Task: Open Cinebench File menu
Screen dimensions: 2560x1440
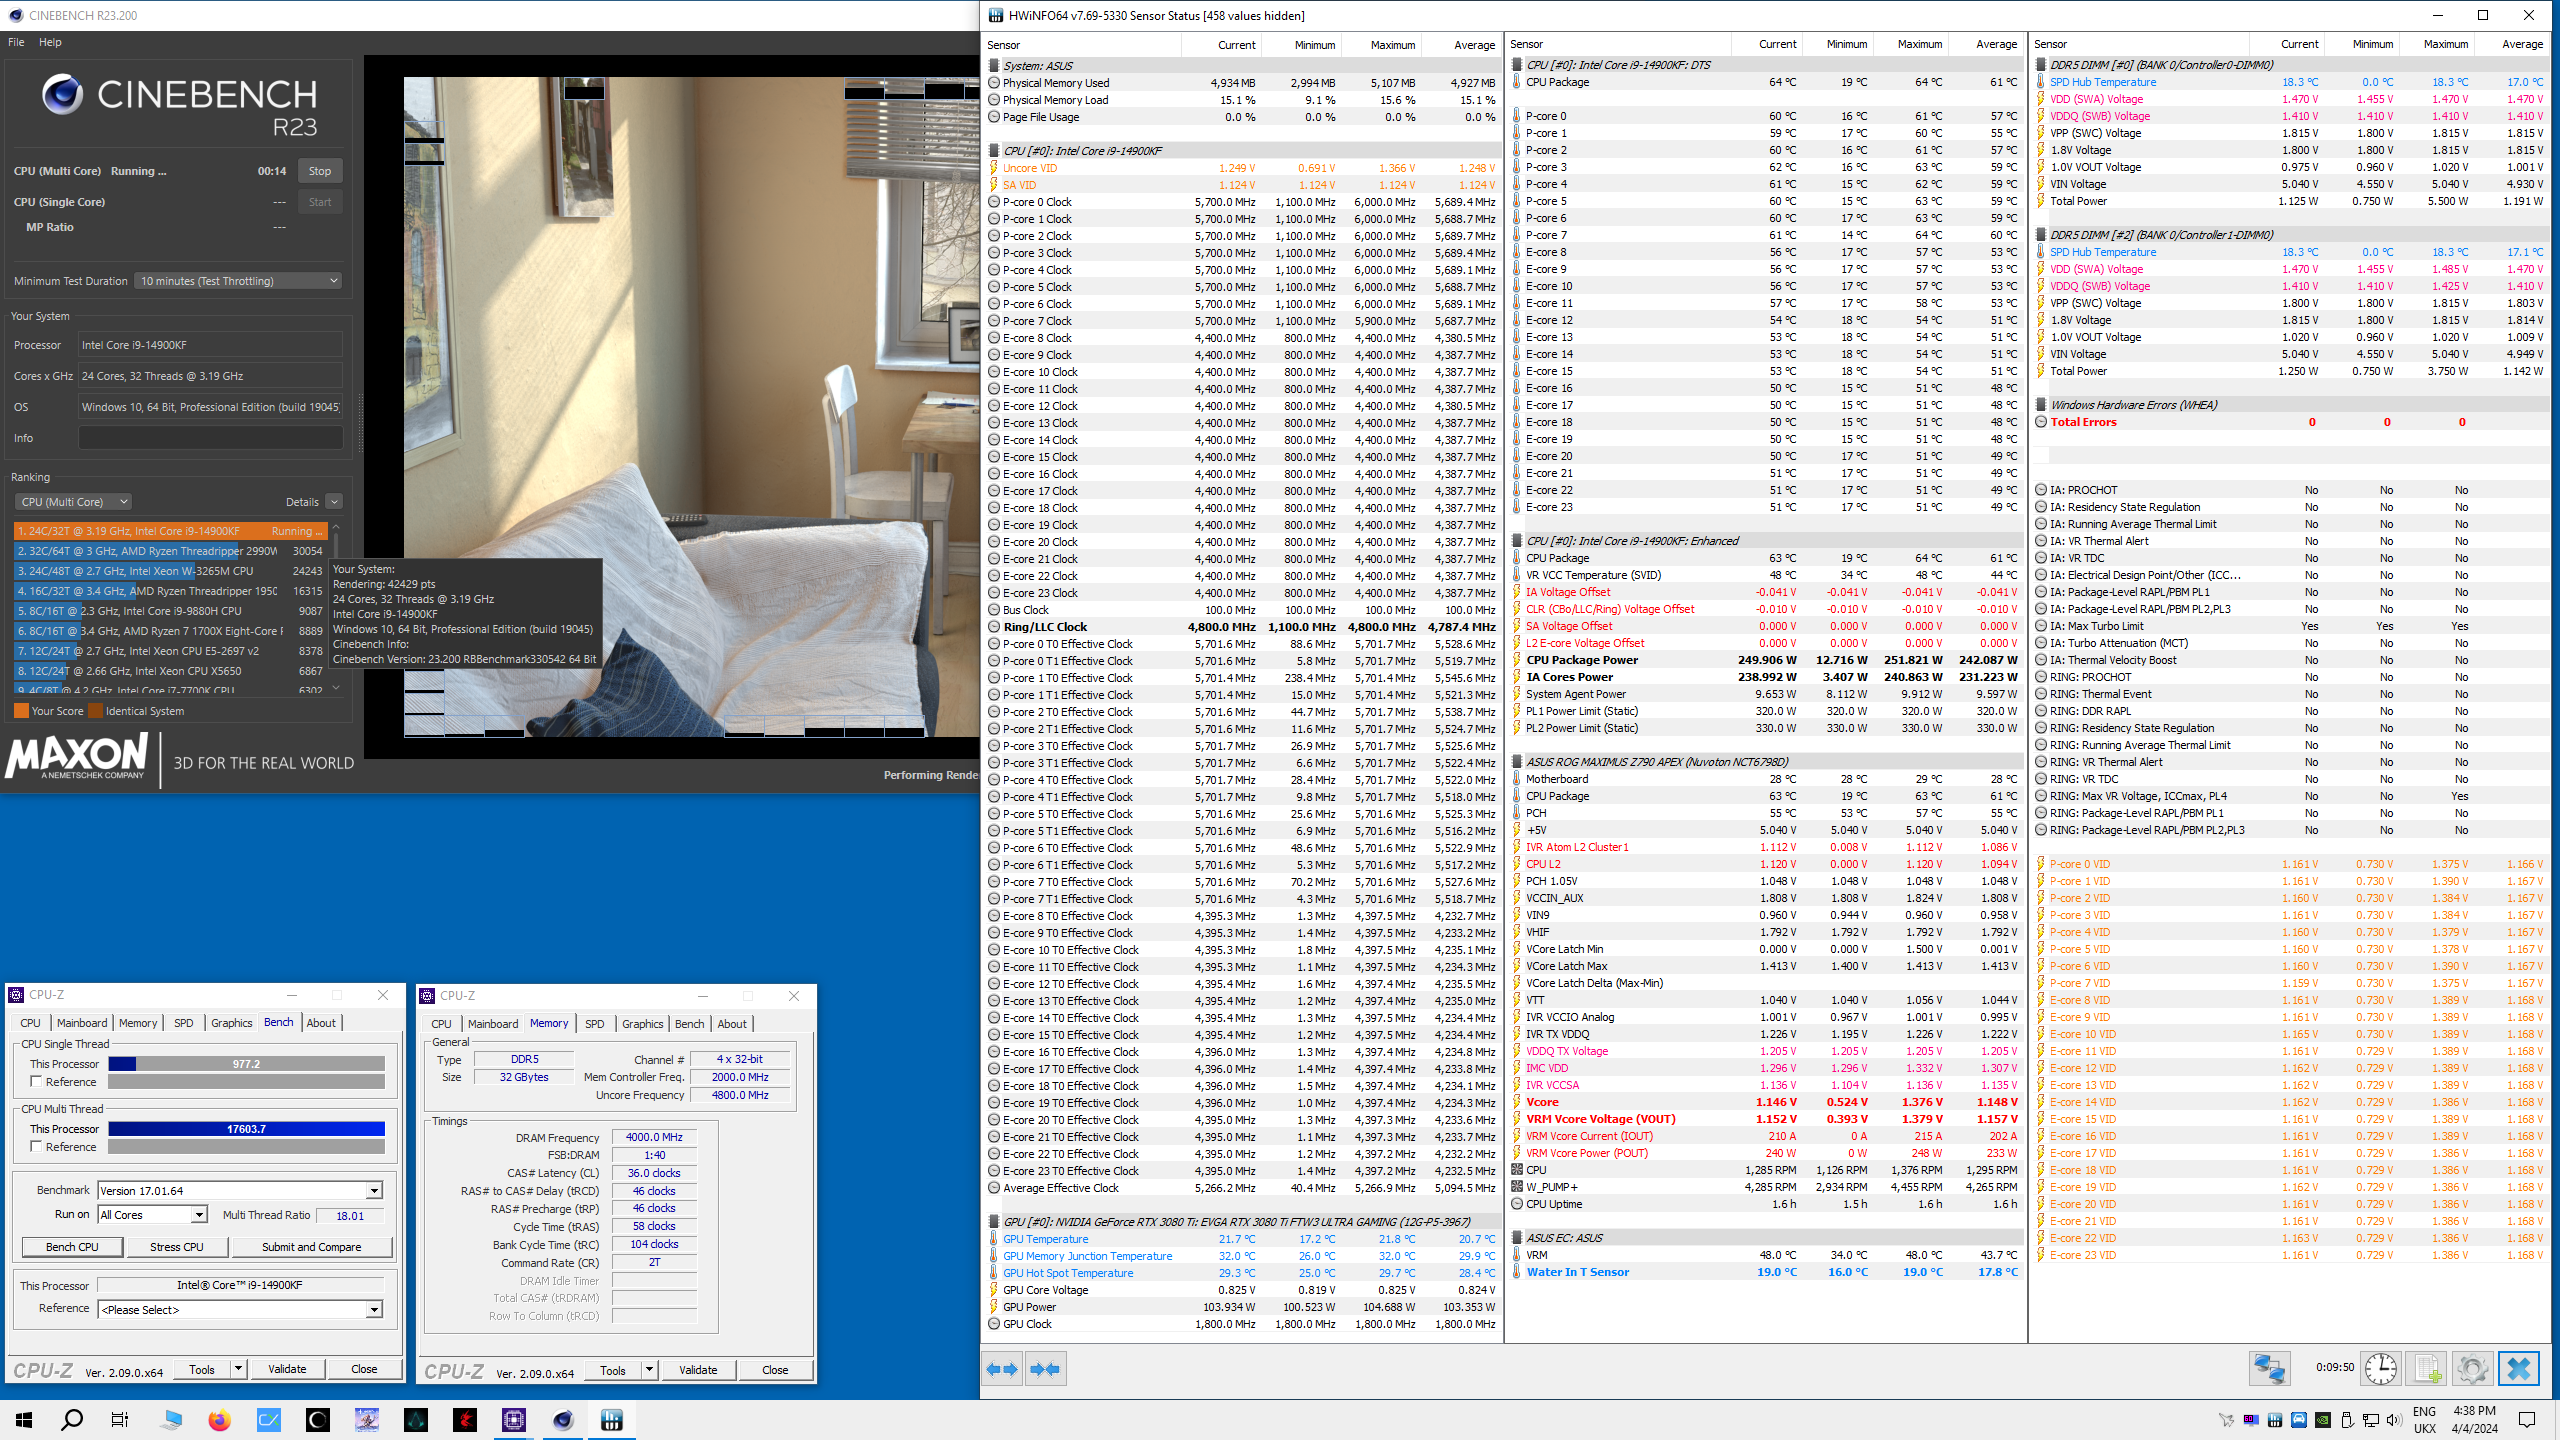Action: tap(16, 42)
